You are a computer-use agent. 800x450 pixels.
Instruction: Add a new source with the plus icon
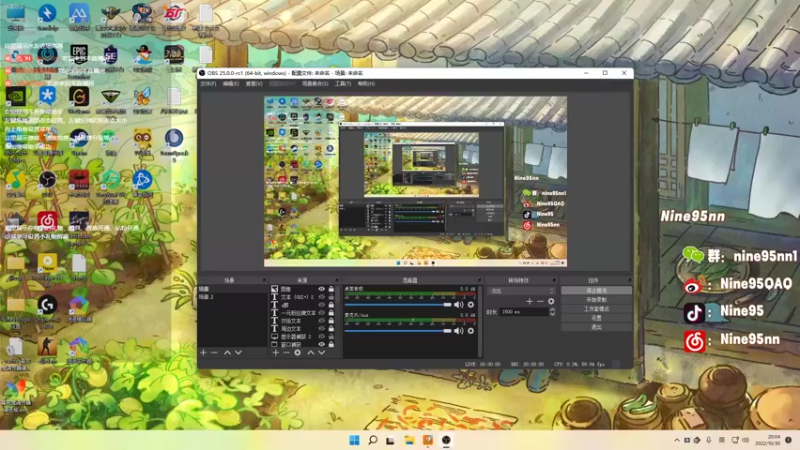click(276, 353)
